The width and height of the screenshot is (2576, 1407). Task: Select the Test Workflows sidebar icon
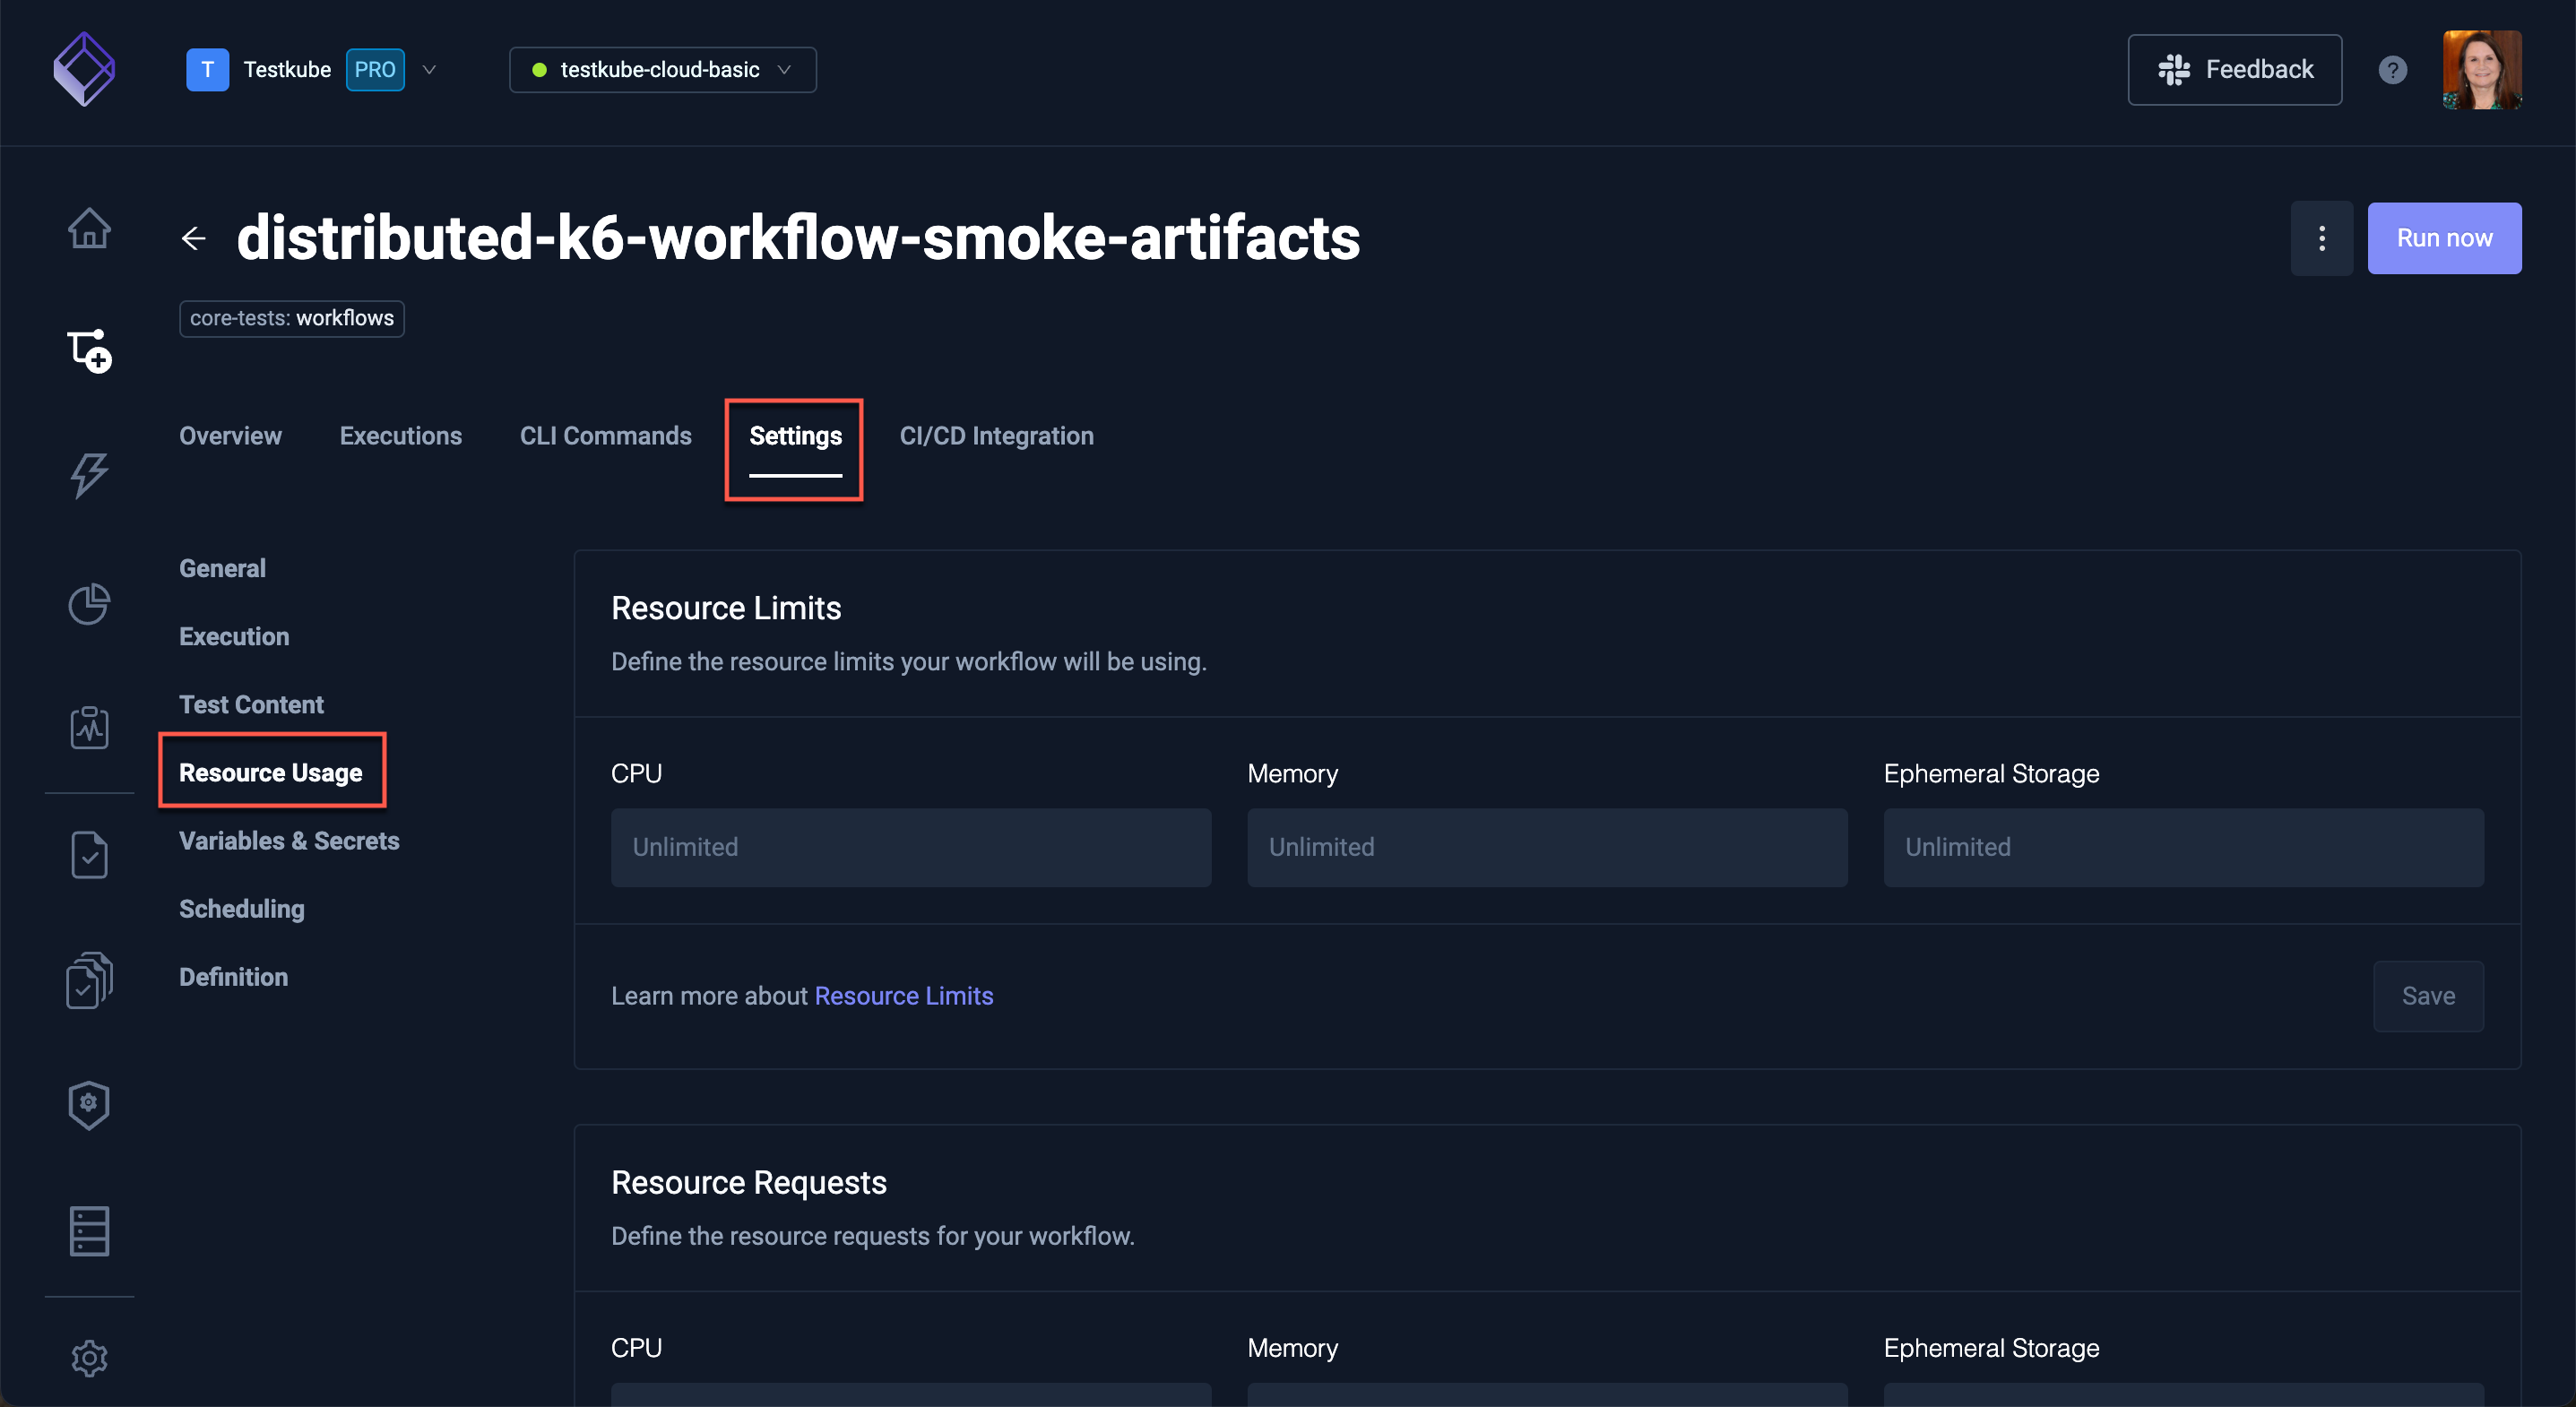[89, 350]
